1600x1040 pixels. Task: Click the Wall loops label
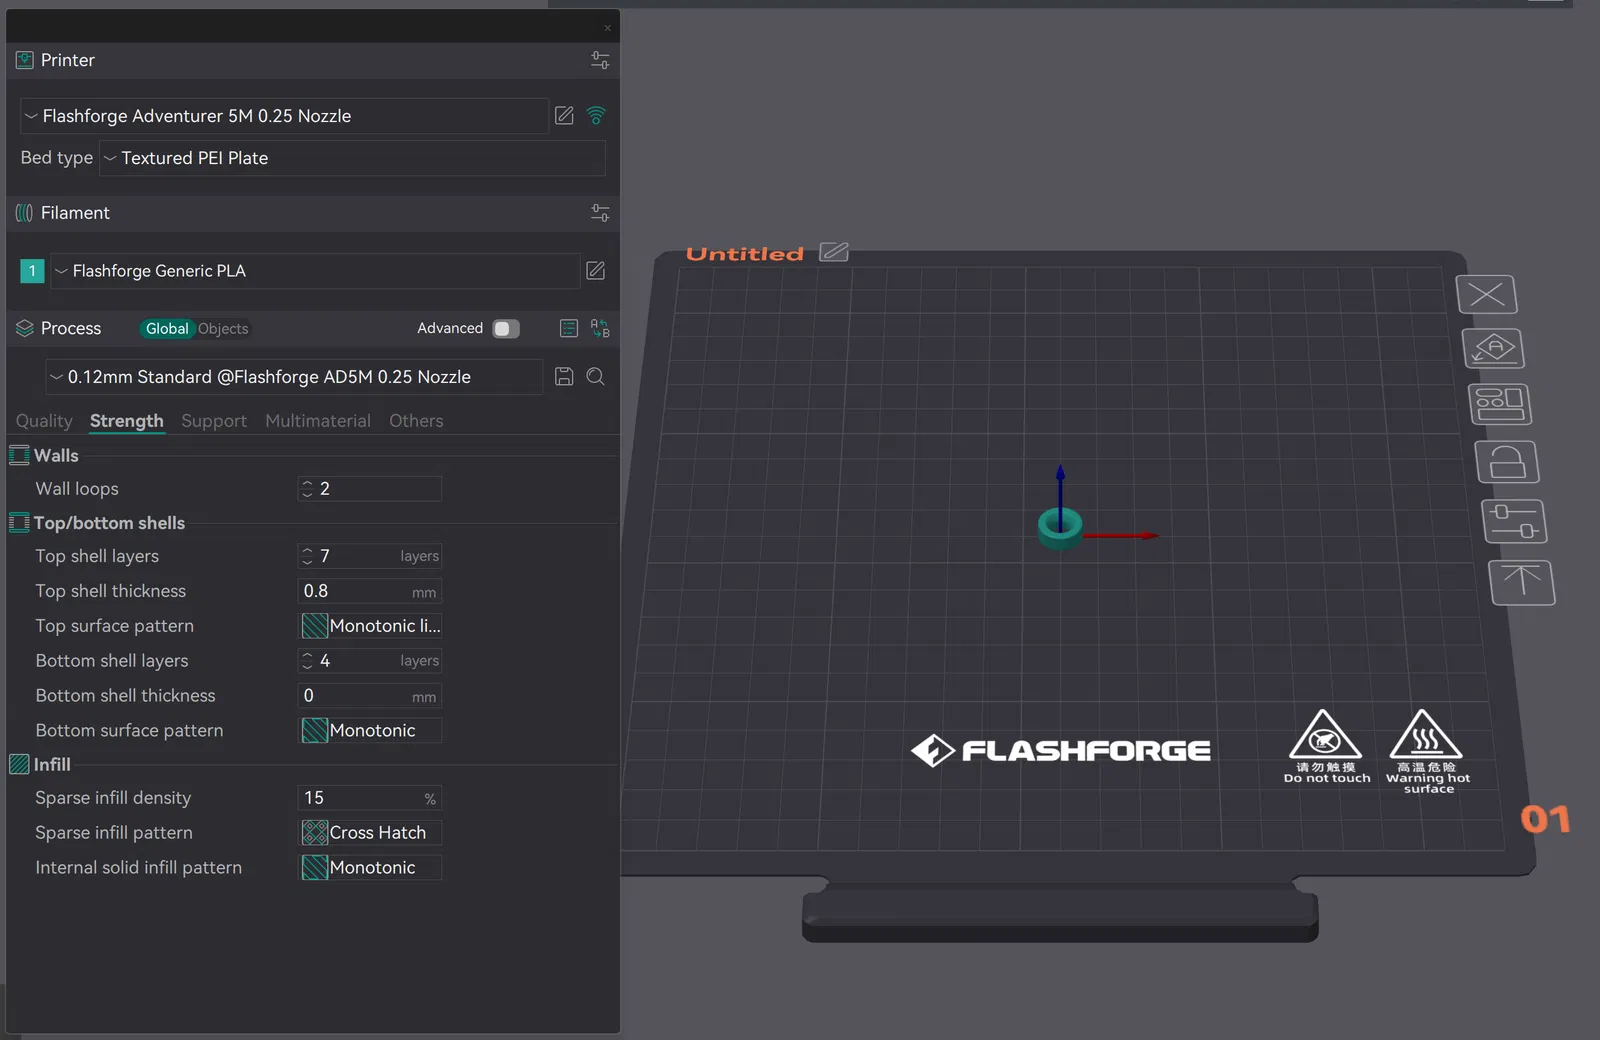(x=77, y=489)
